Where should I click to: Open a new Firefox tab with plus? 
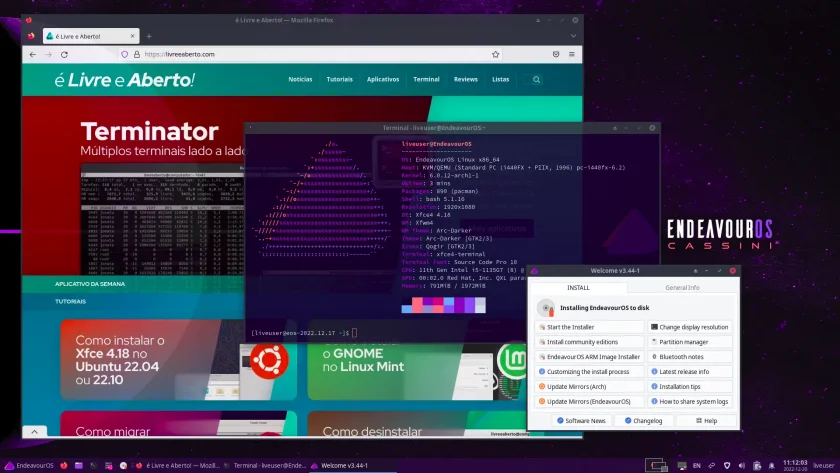click(x=149, y=36)
